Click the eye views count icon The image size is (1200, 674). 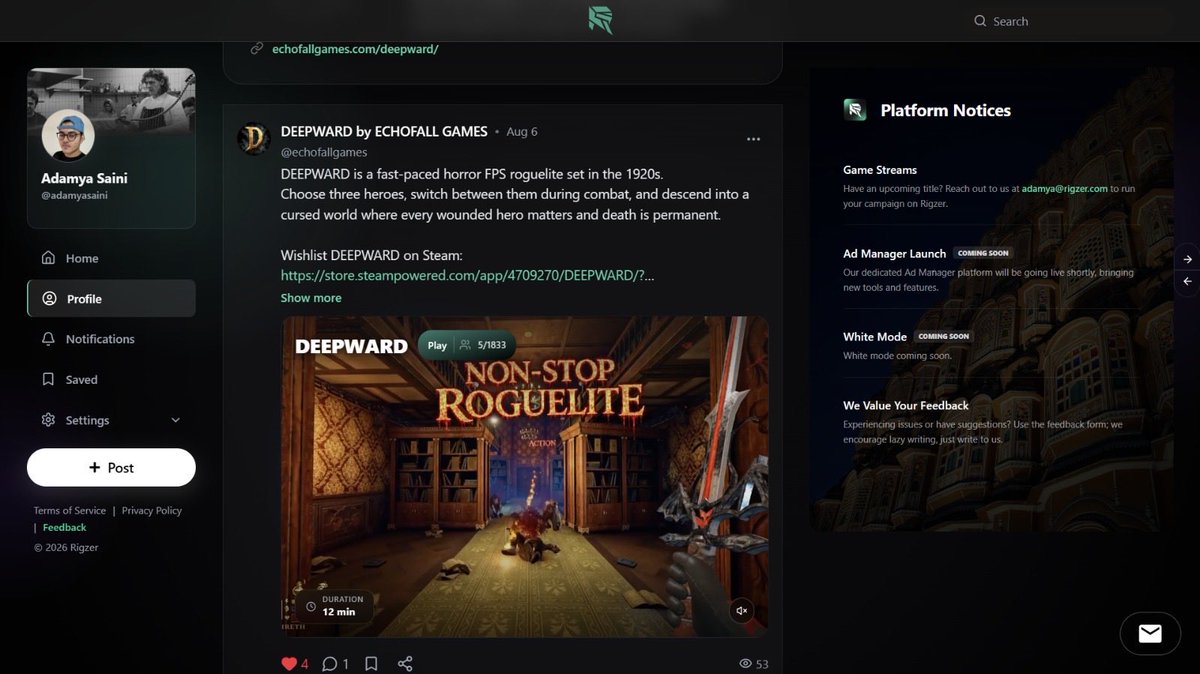coord(745,664)
